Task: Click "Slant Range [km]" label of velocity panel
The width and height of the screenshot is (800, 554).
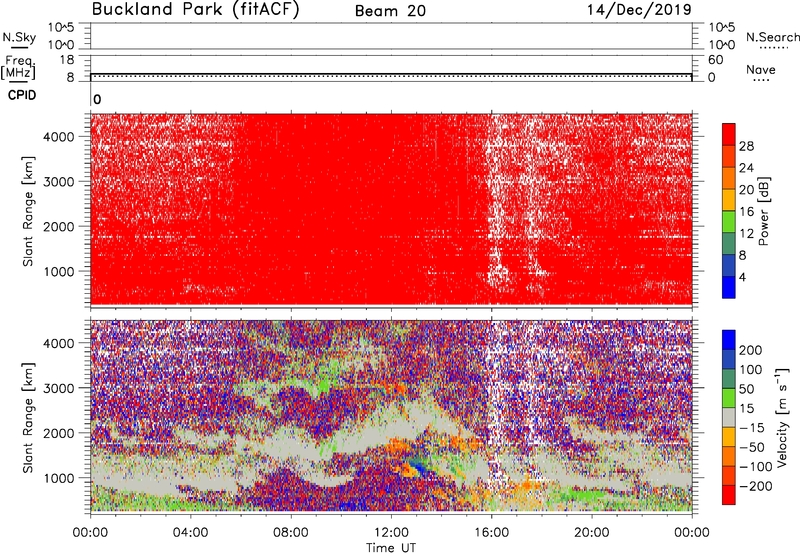Action: [x=28, y=417]
